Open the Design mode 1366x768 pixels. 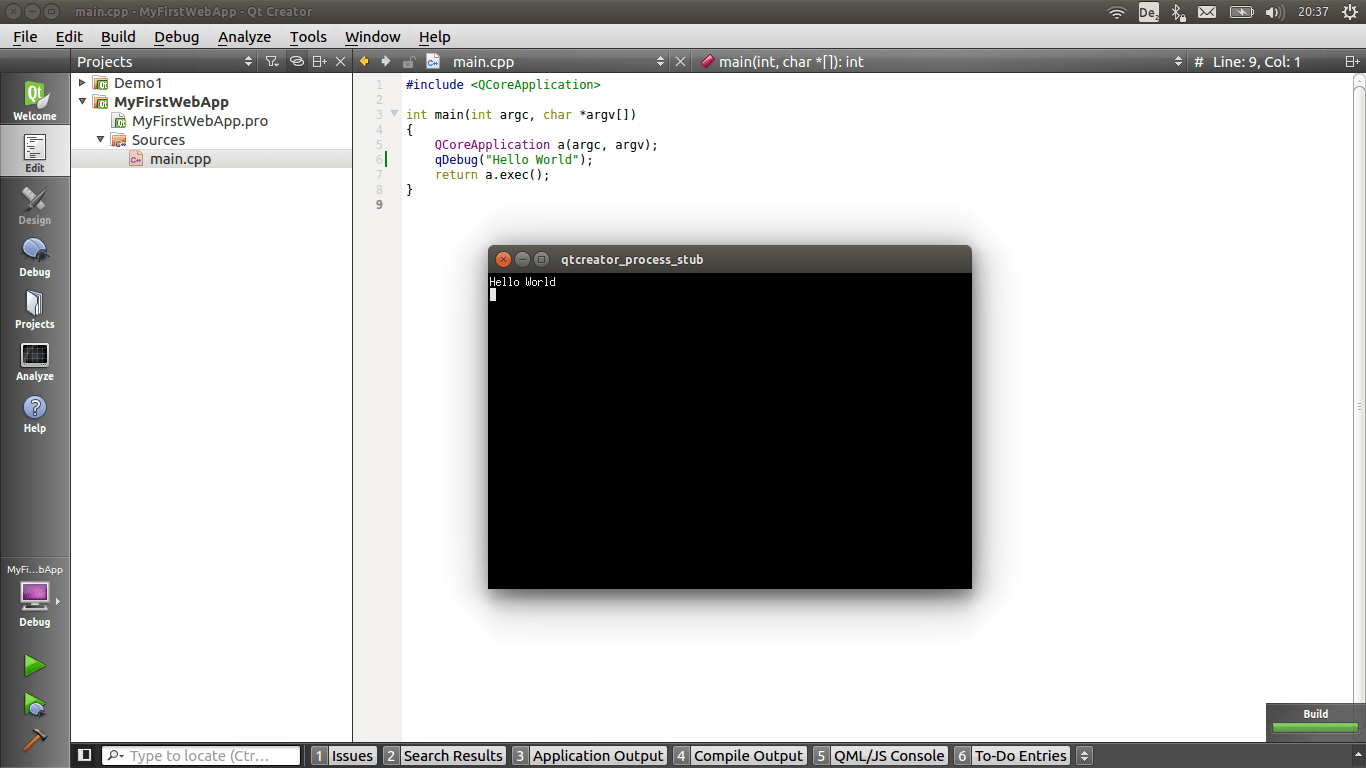click(x=34, y=205)
